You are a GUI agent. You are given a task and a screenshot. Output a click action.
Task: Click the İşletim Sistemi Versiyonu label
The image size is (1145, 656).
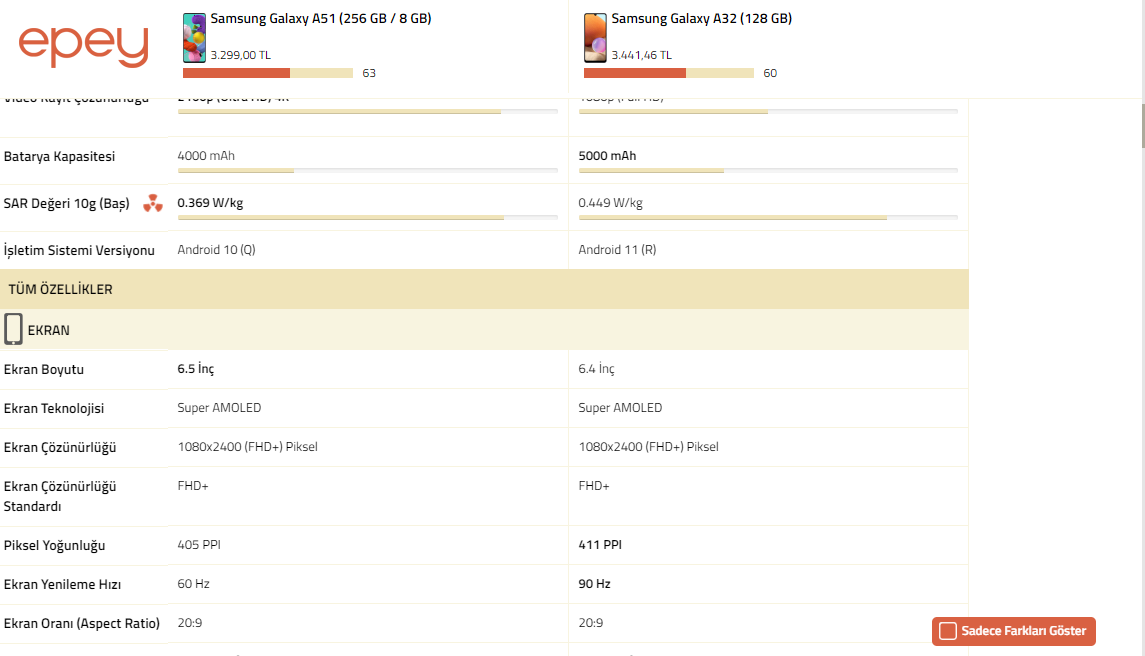[79, 250]
